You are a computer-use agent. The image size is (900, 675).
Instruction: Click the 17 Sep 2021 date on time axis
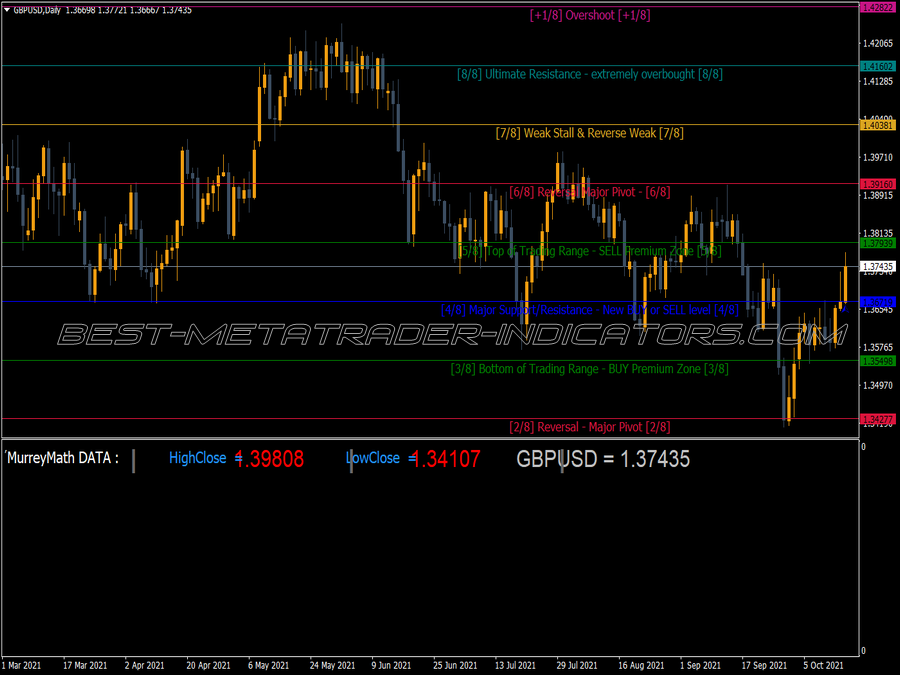point(764,666)
